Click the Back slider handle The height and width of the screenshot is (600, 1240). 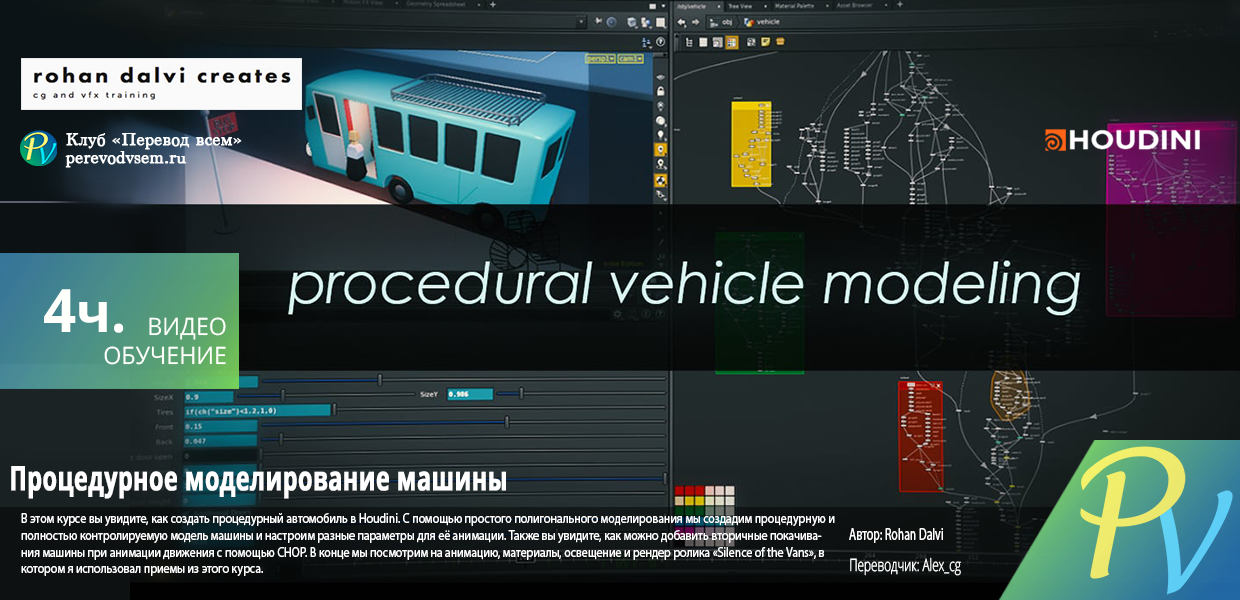coord(281,439)
